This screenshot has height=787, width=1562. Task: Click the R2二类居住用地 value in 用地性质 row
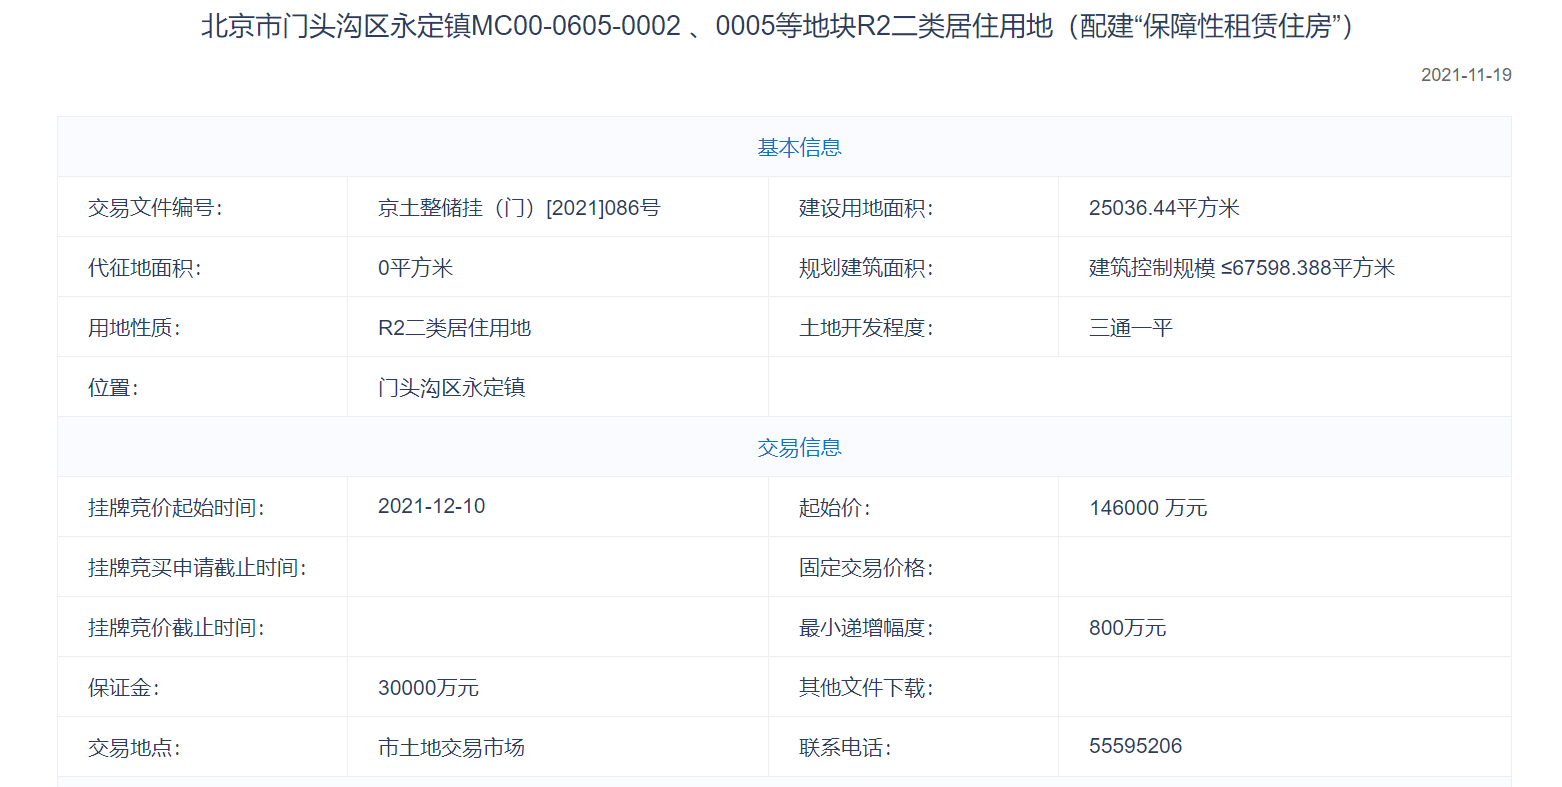pyautogui.click(x=454, y=328)
